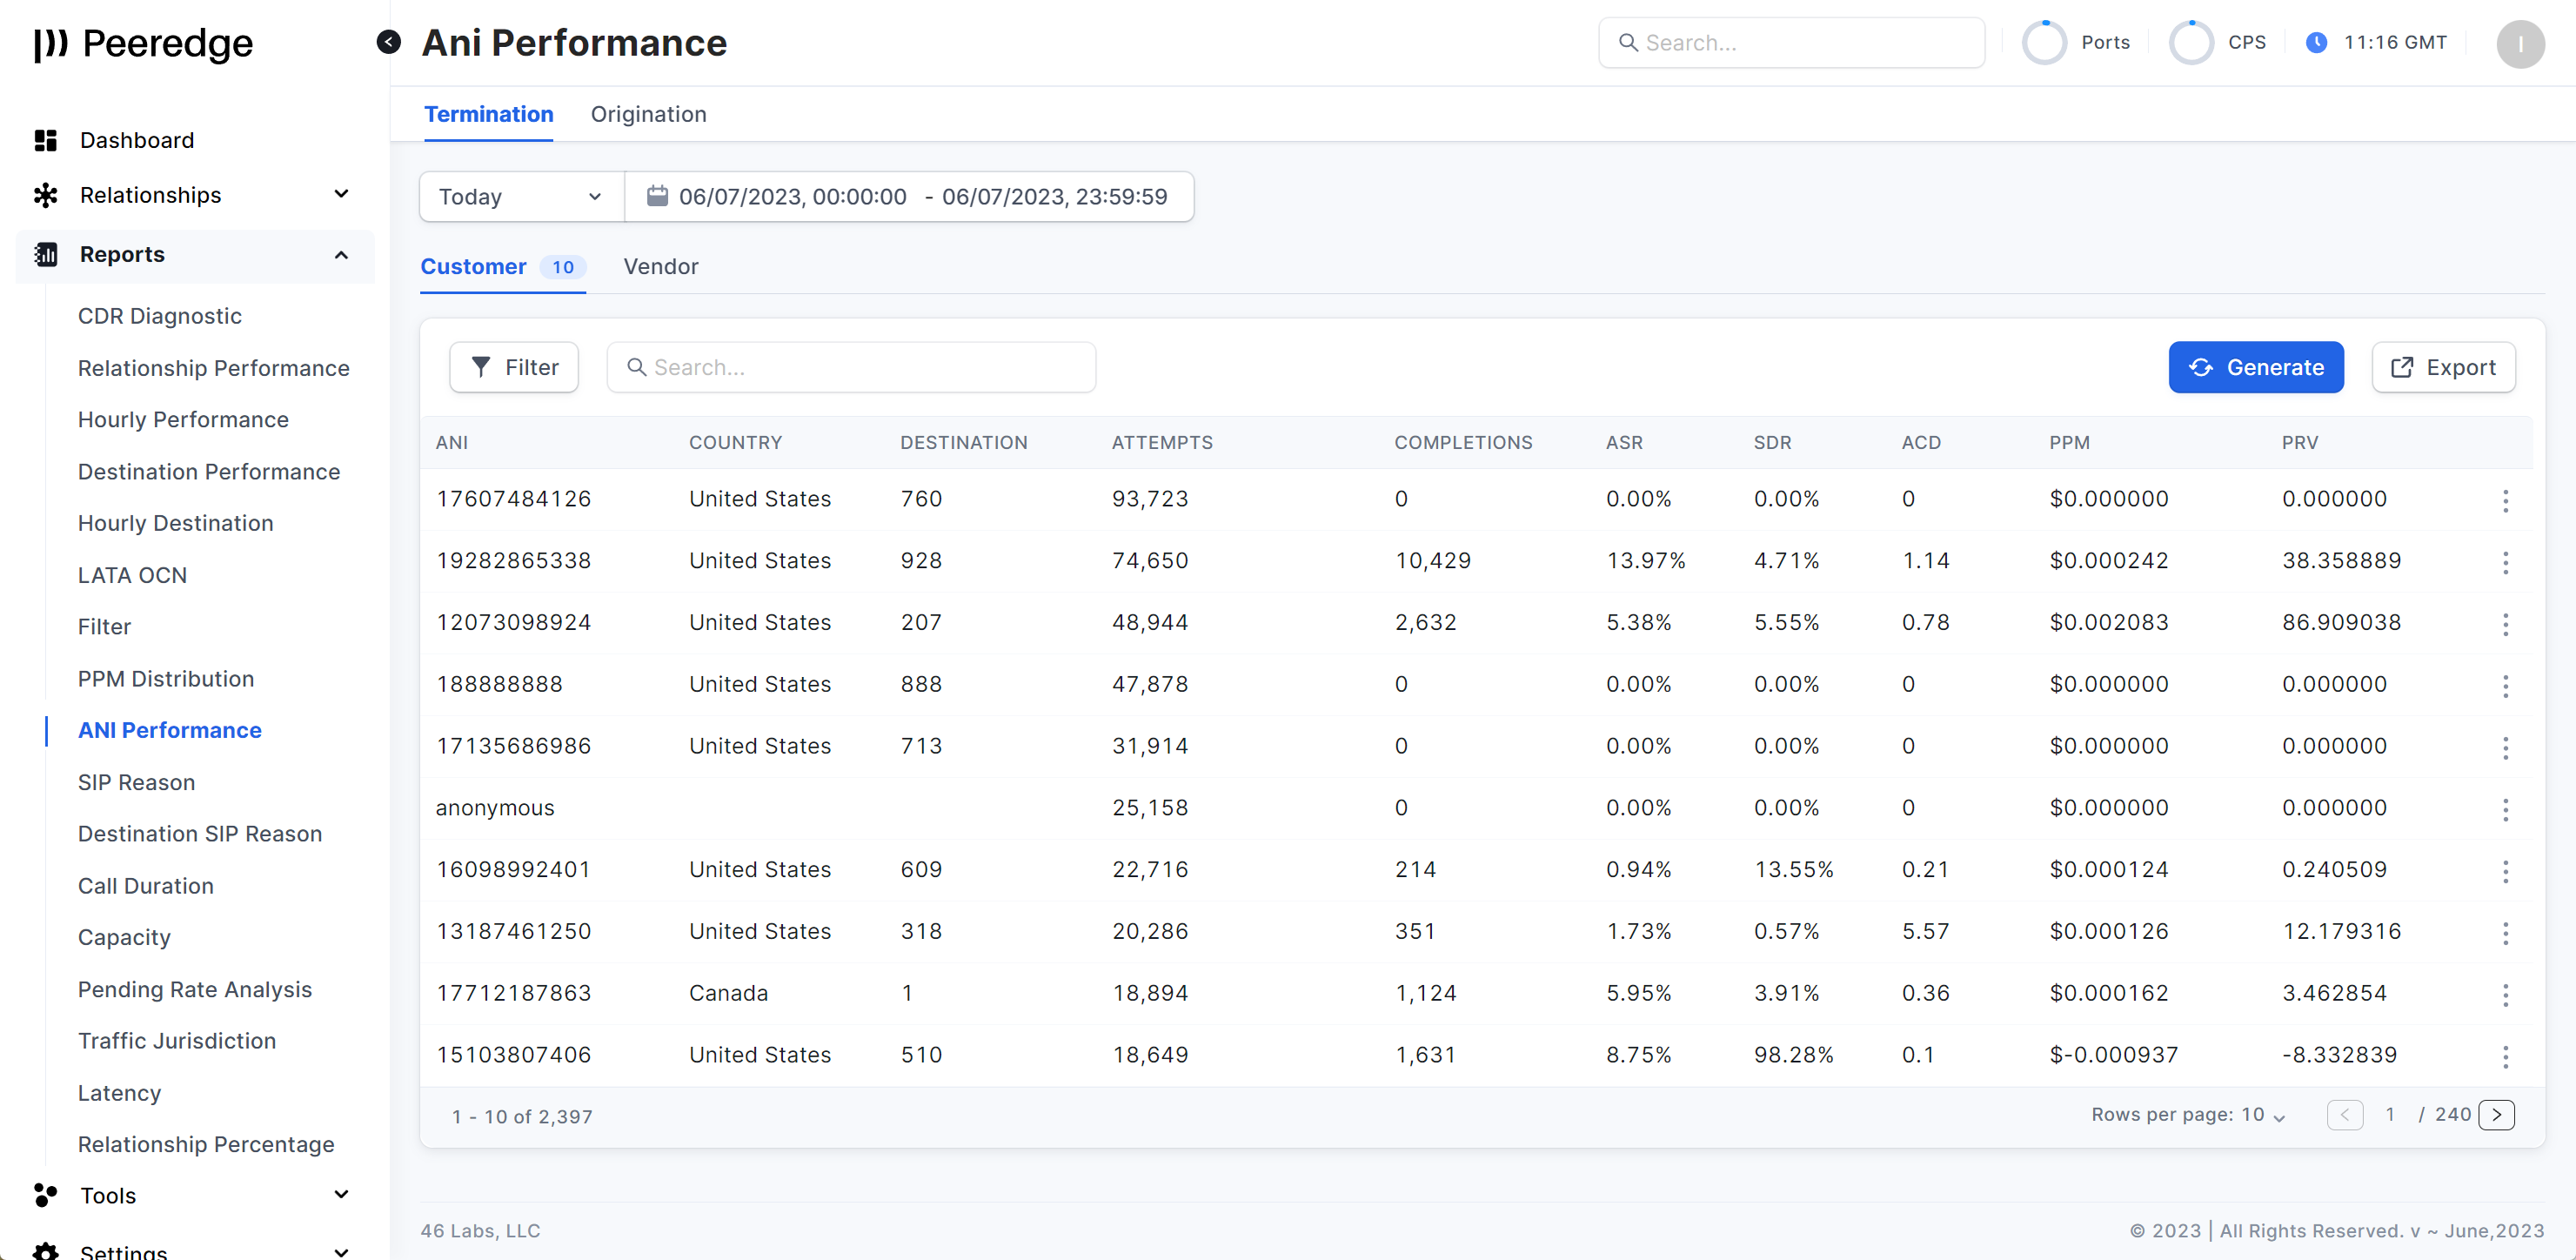Open the Today date preset dropdown
2576x1260 pixels.
521,196
